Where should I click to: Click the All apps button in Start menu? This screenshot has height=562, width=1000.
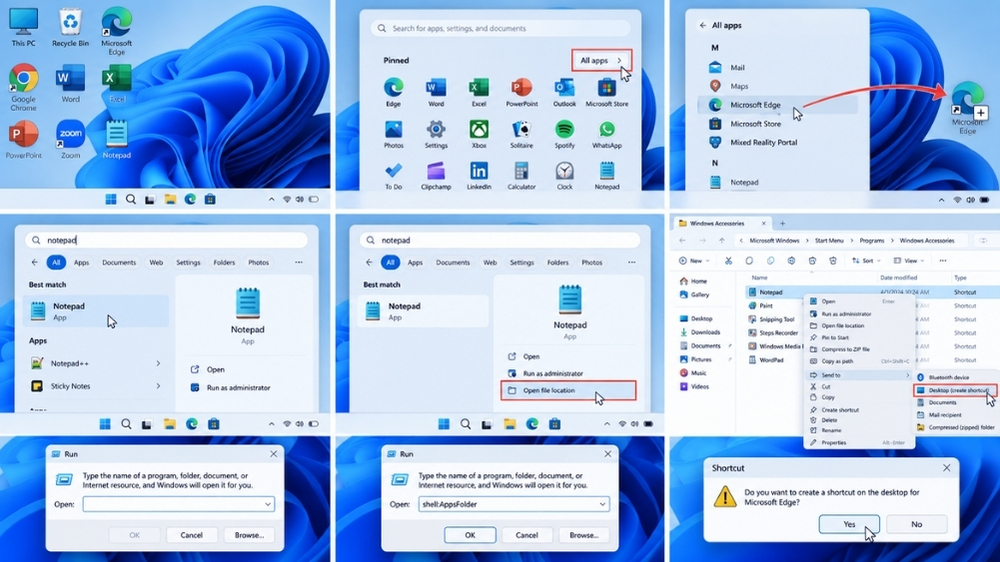(601, 60)
